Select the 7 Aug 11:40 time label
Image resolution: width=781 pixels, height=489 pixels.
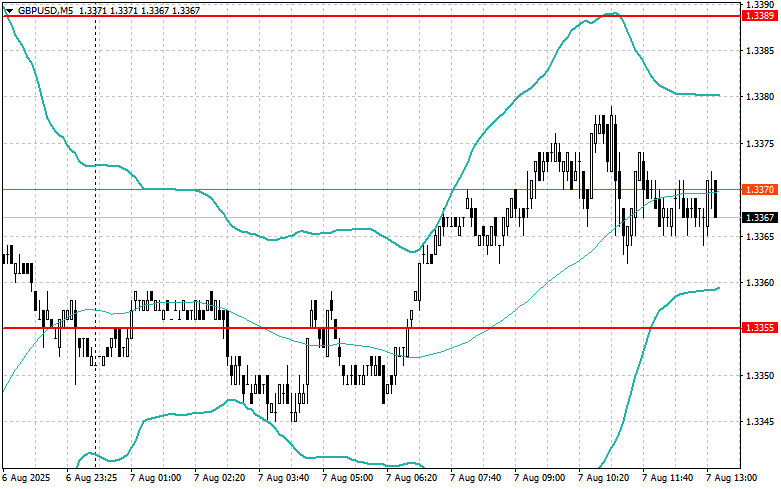pyautogui.click(x=667, y=478)
